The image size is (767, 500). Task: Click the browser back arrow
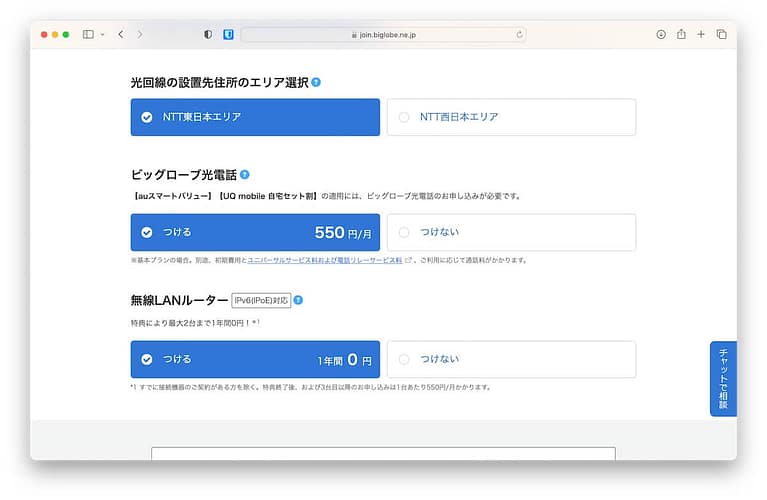pyautogui.click(x=120, y=34)
